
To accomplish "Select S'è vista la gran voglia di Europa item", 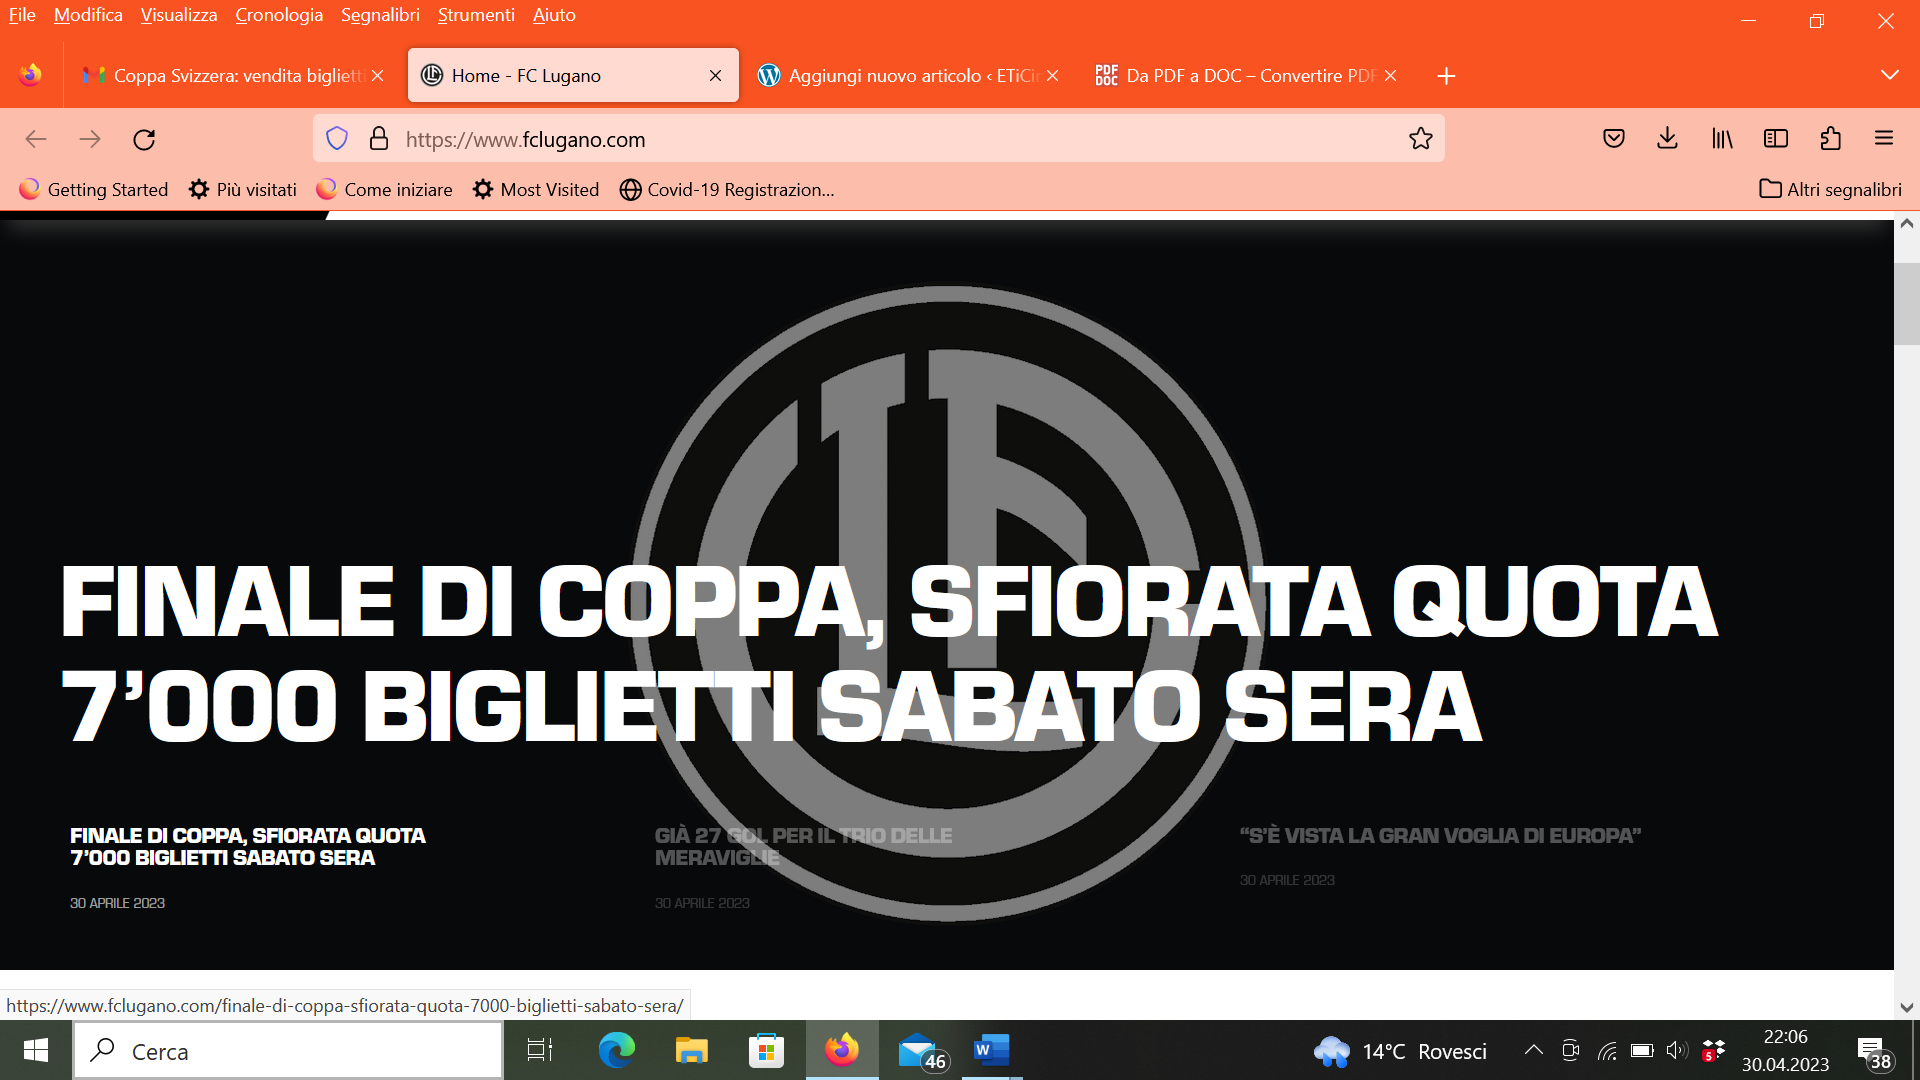I will [1440, 836].
